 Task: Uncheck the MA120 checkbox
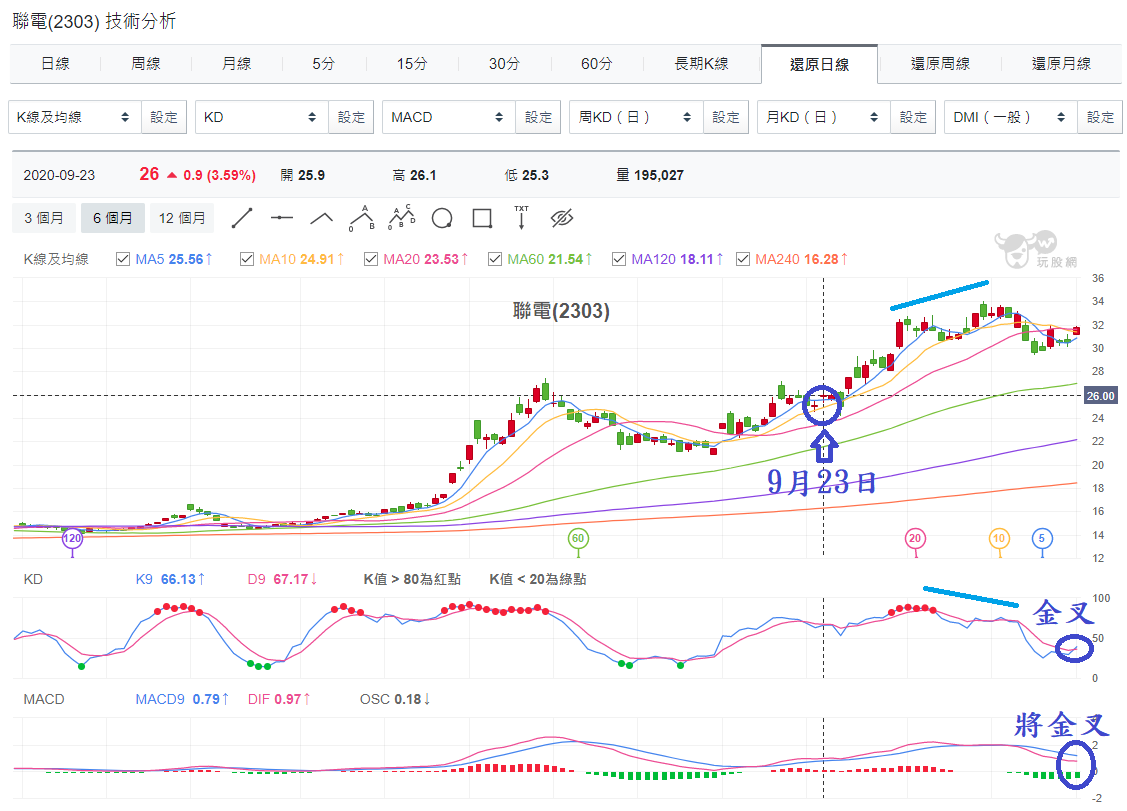pos(619,259)
